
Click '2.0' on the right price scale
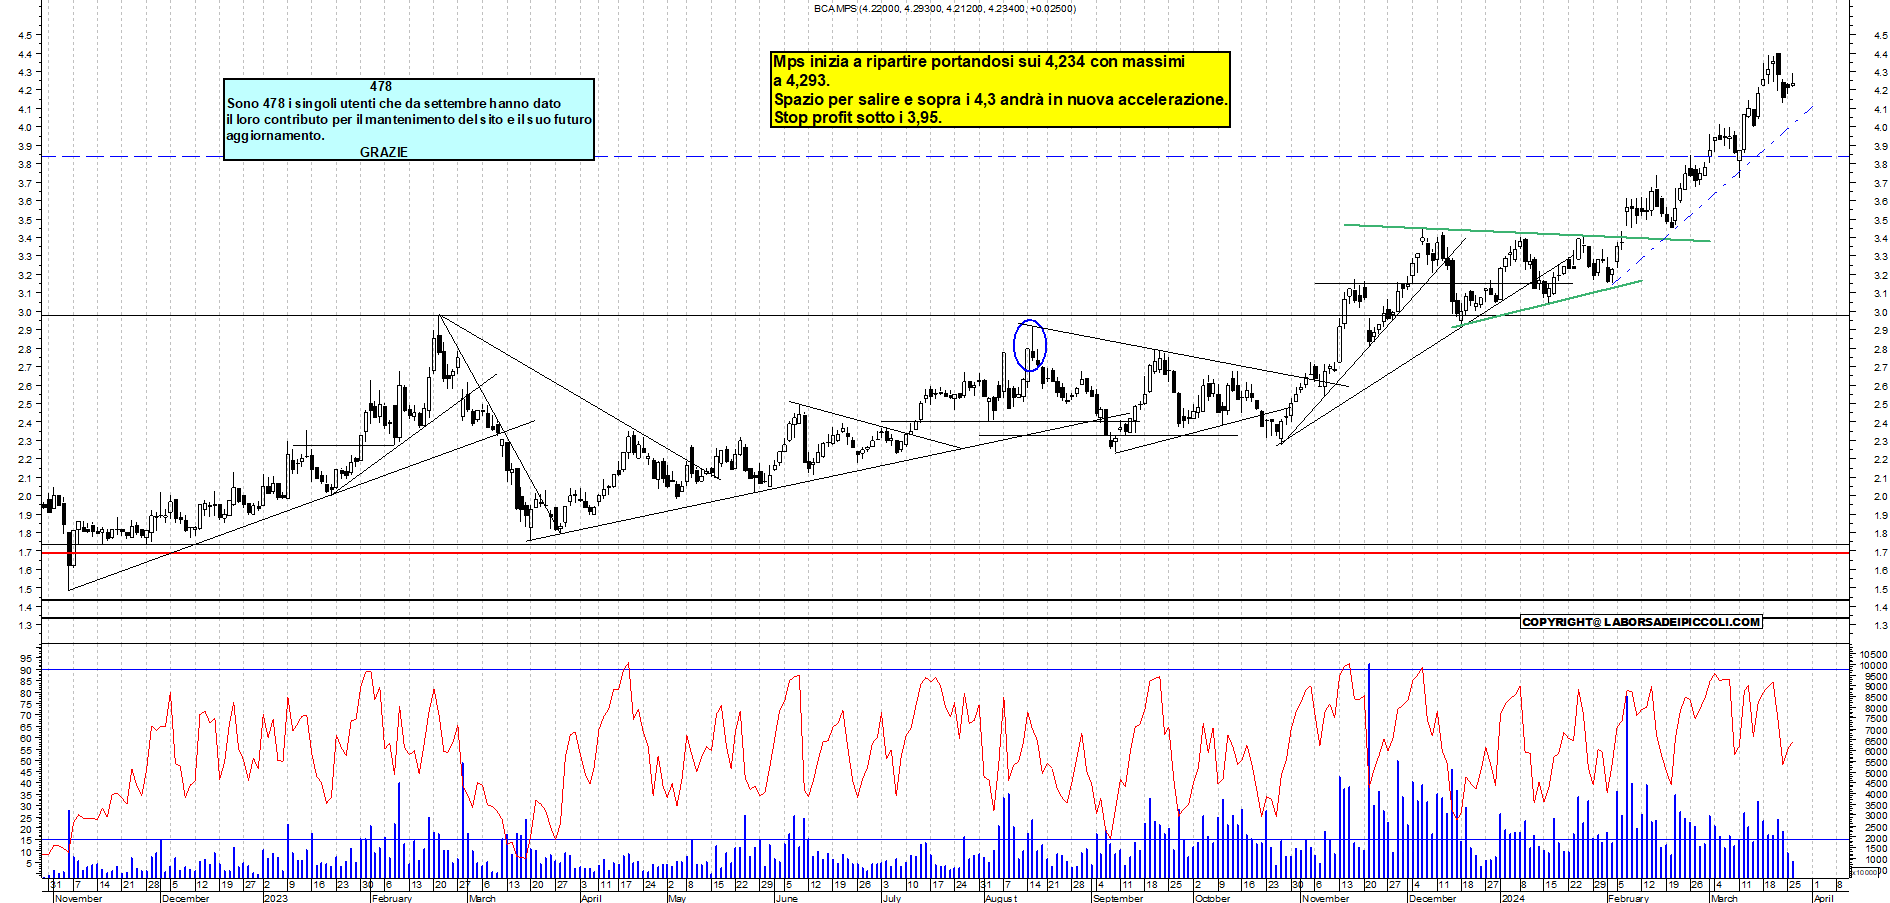(1881, 497)
